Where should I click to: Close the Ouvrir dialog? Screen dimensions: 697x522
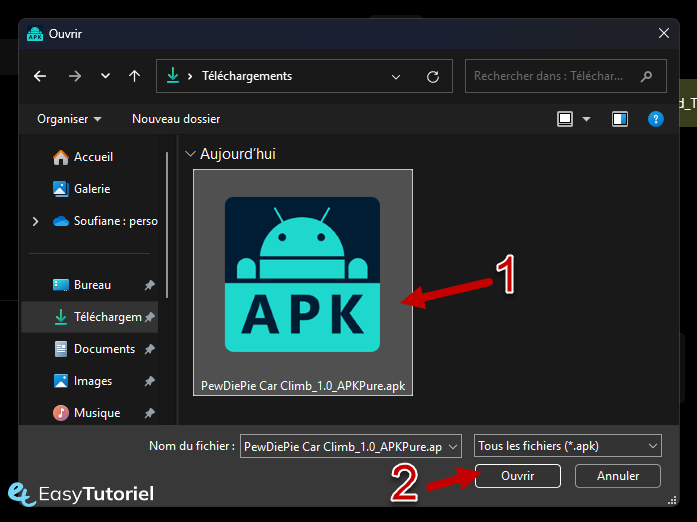664,33
